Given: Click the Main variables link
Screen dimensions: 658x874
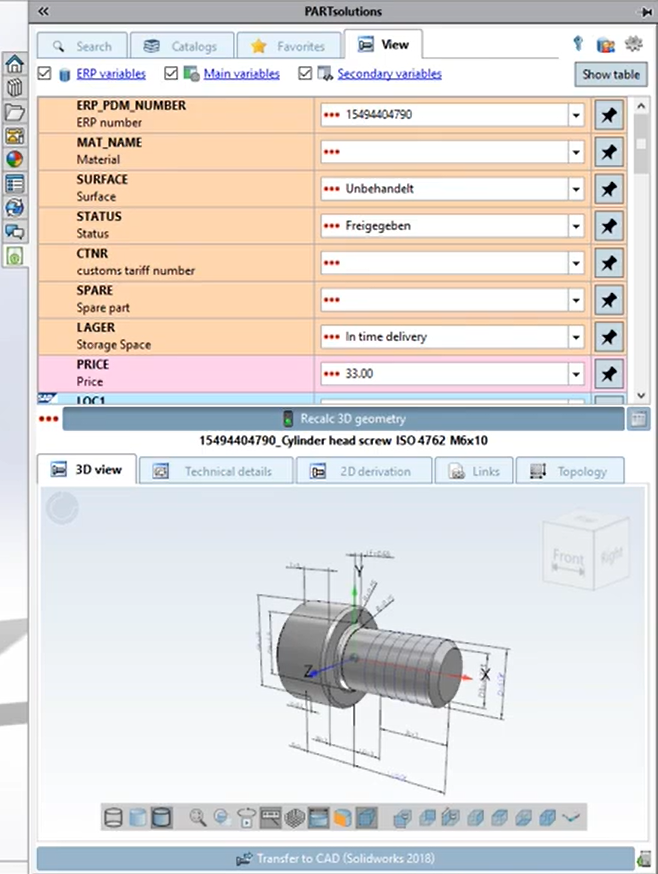Looking at the screenshot, I should click(x=241, y=74).
